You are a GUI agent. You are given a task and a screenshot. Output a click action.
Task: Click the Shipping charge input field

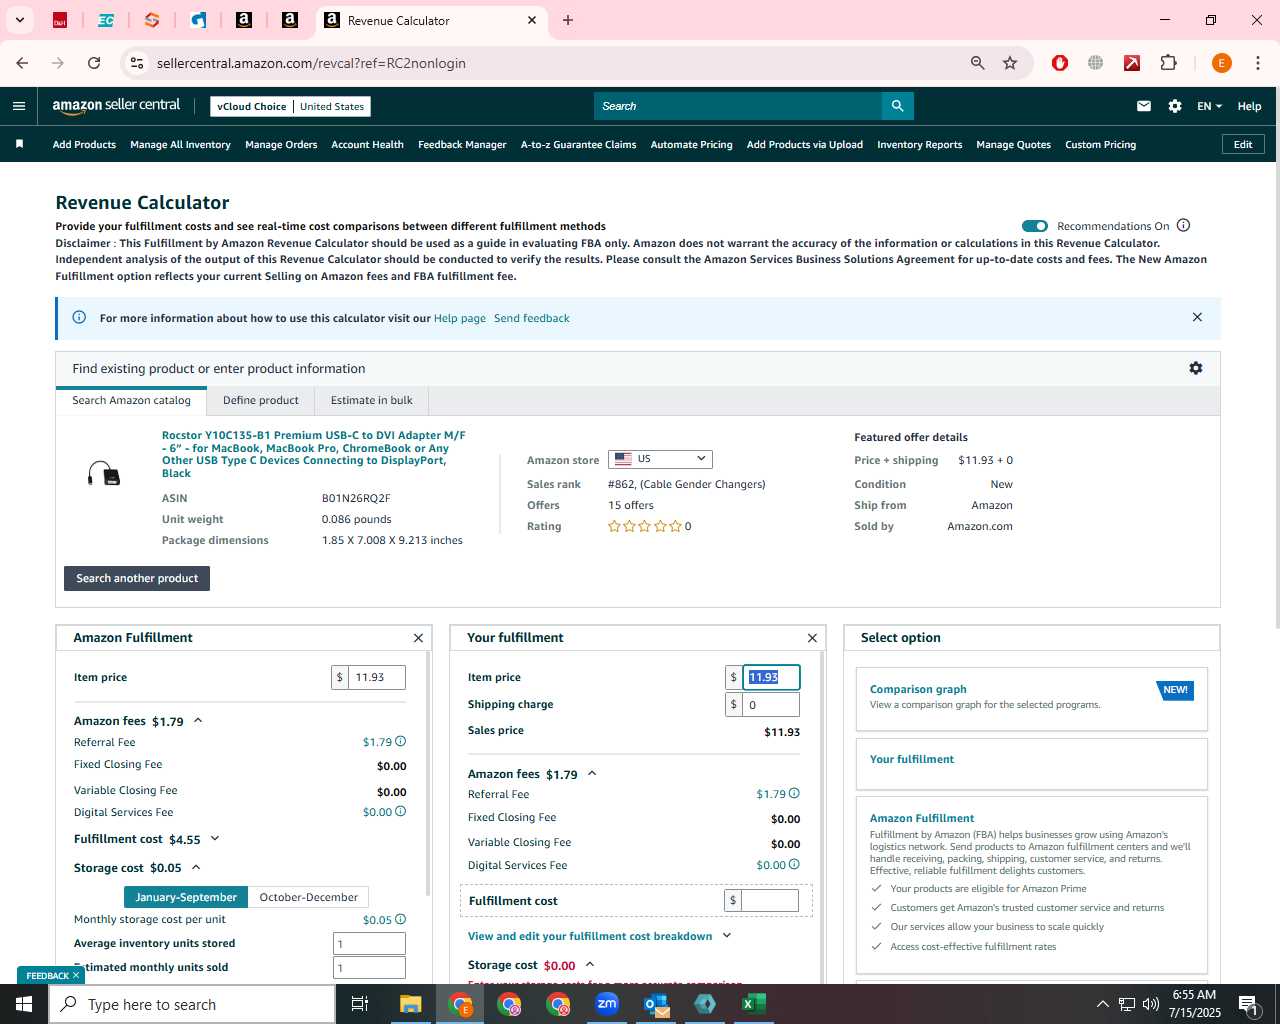(770, 704)
